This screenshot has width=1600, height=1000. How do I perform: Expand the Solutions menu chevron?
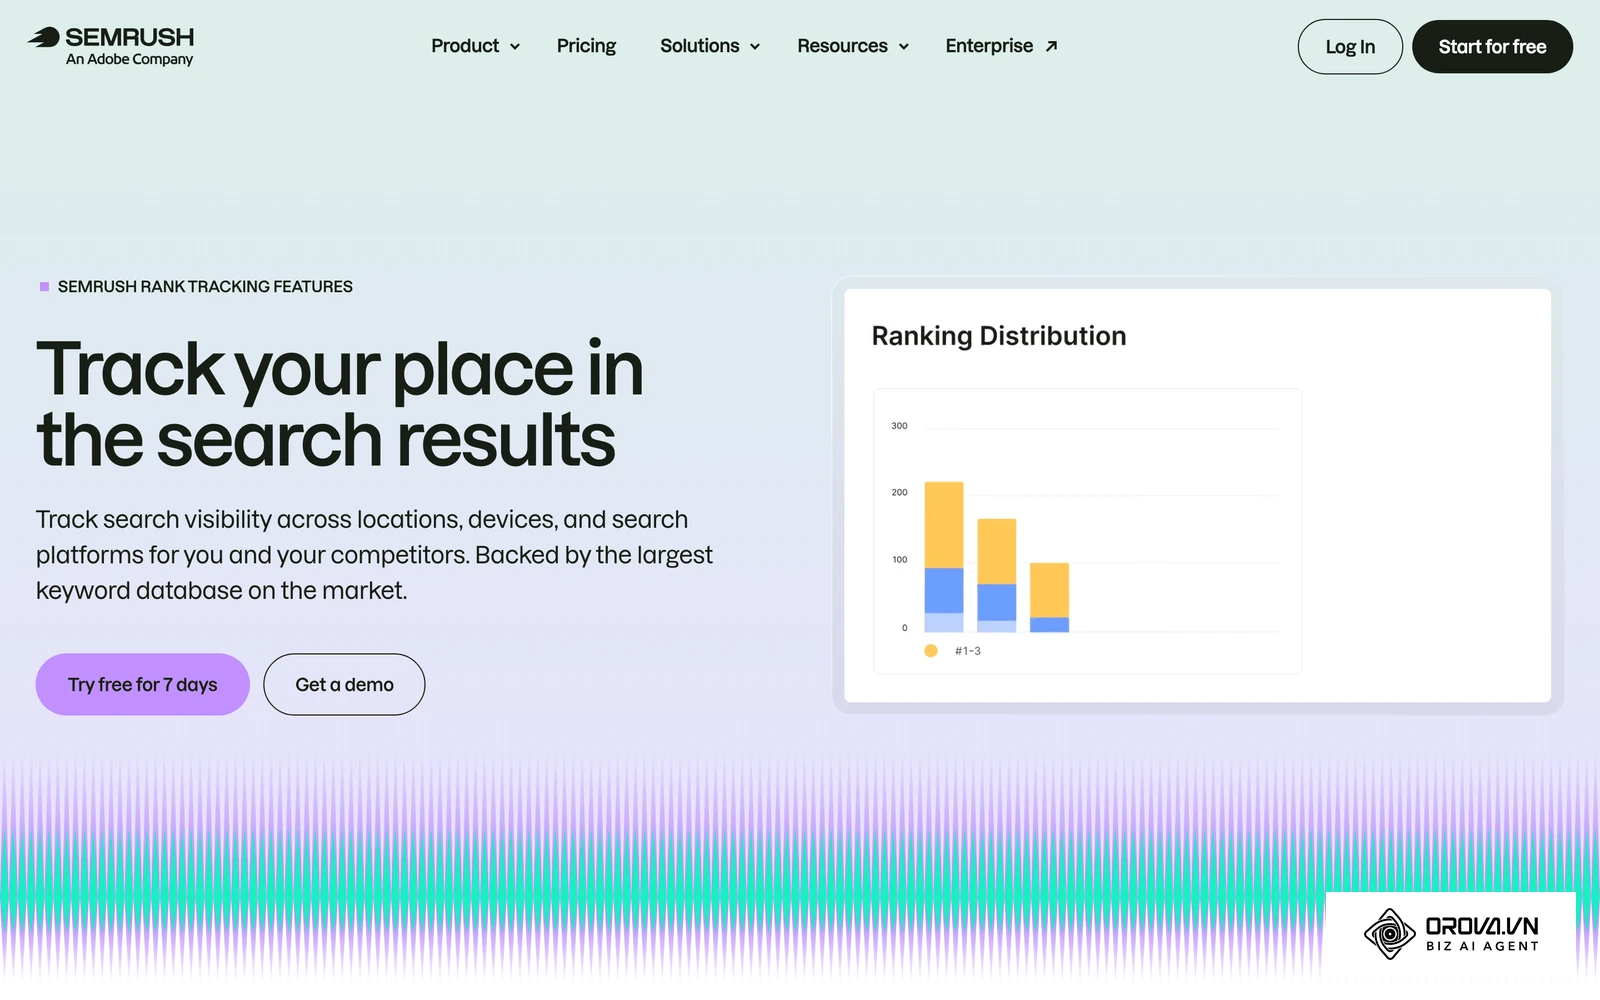tap(755, 47)
